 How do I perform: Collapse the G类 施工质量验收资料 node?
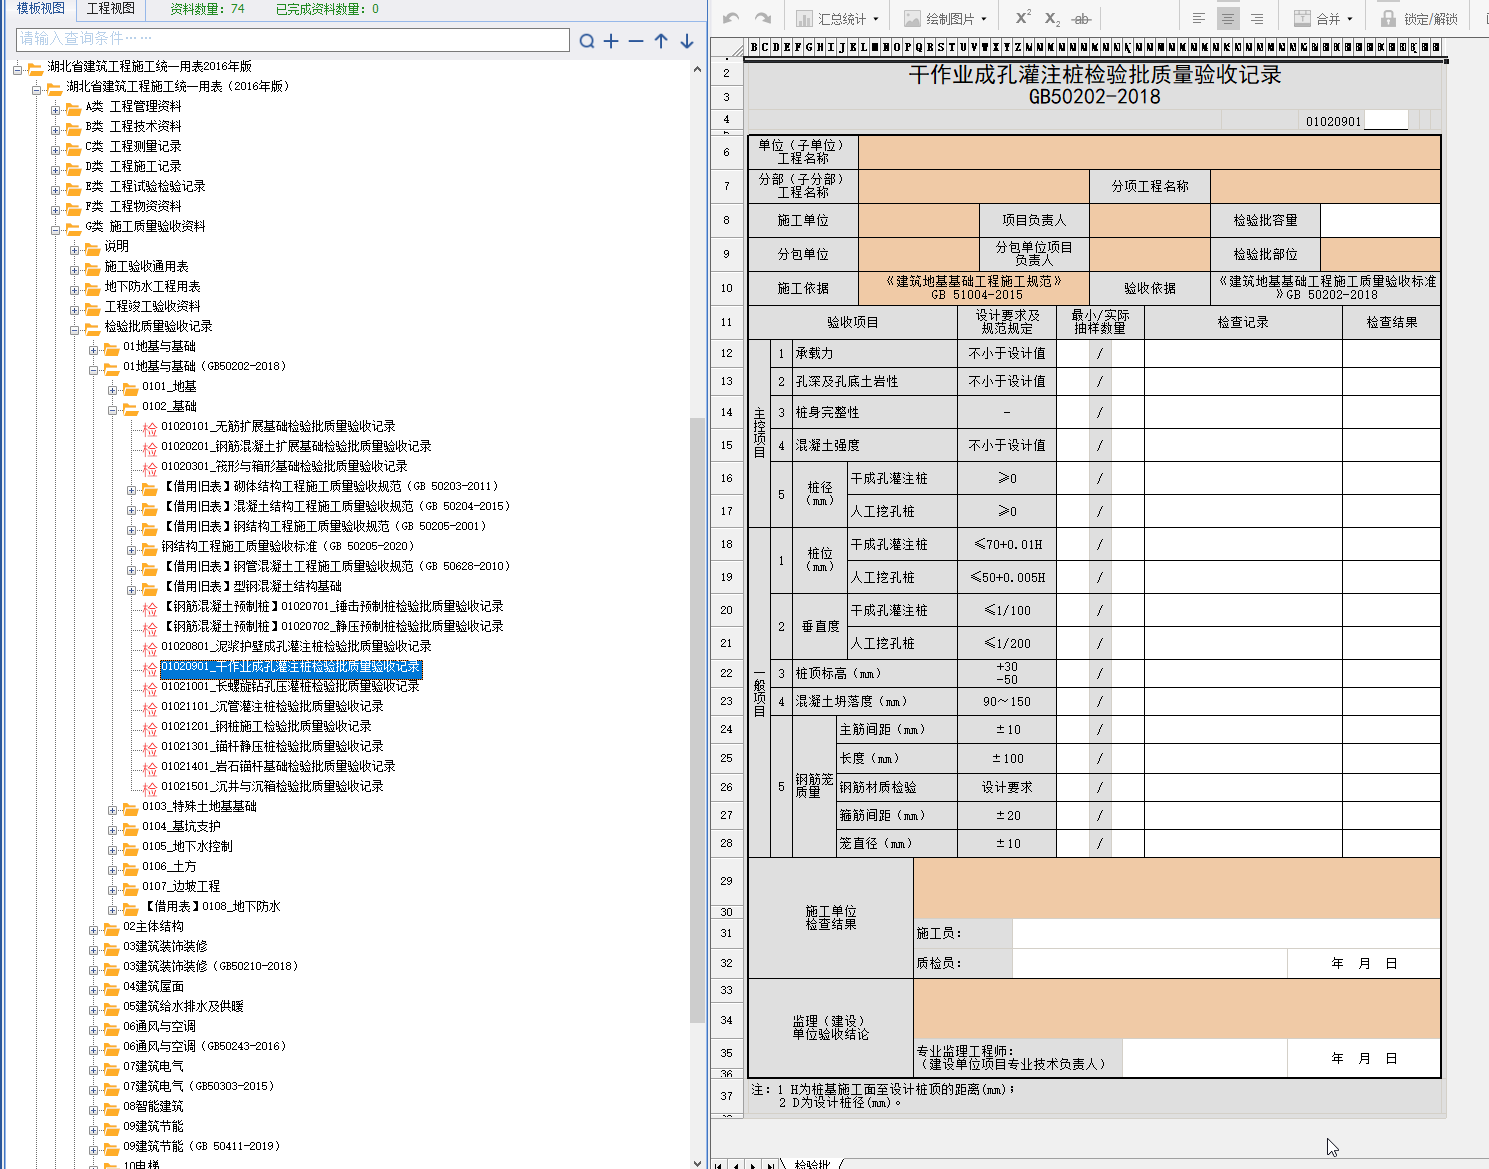[x=56, y=228]
